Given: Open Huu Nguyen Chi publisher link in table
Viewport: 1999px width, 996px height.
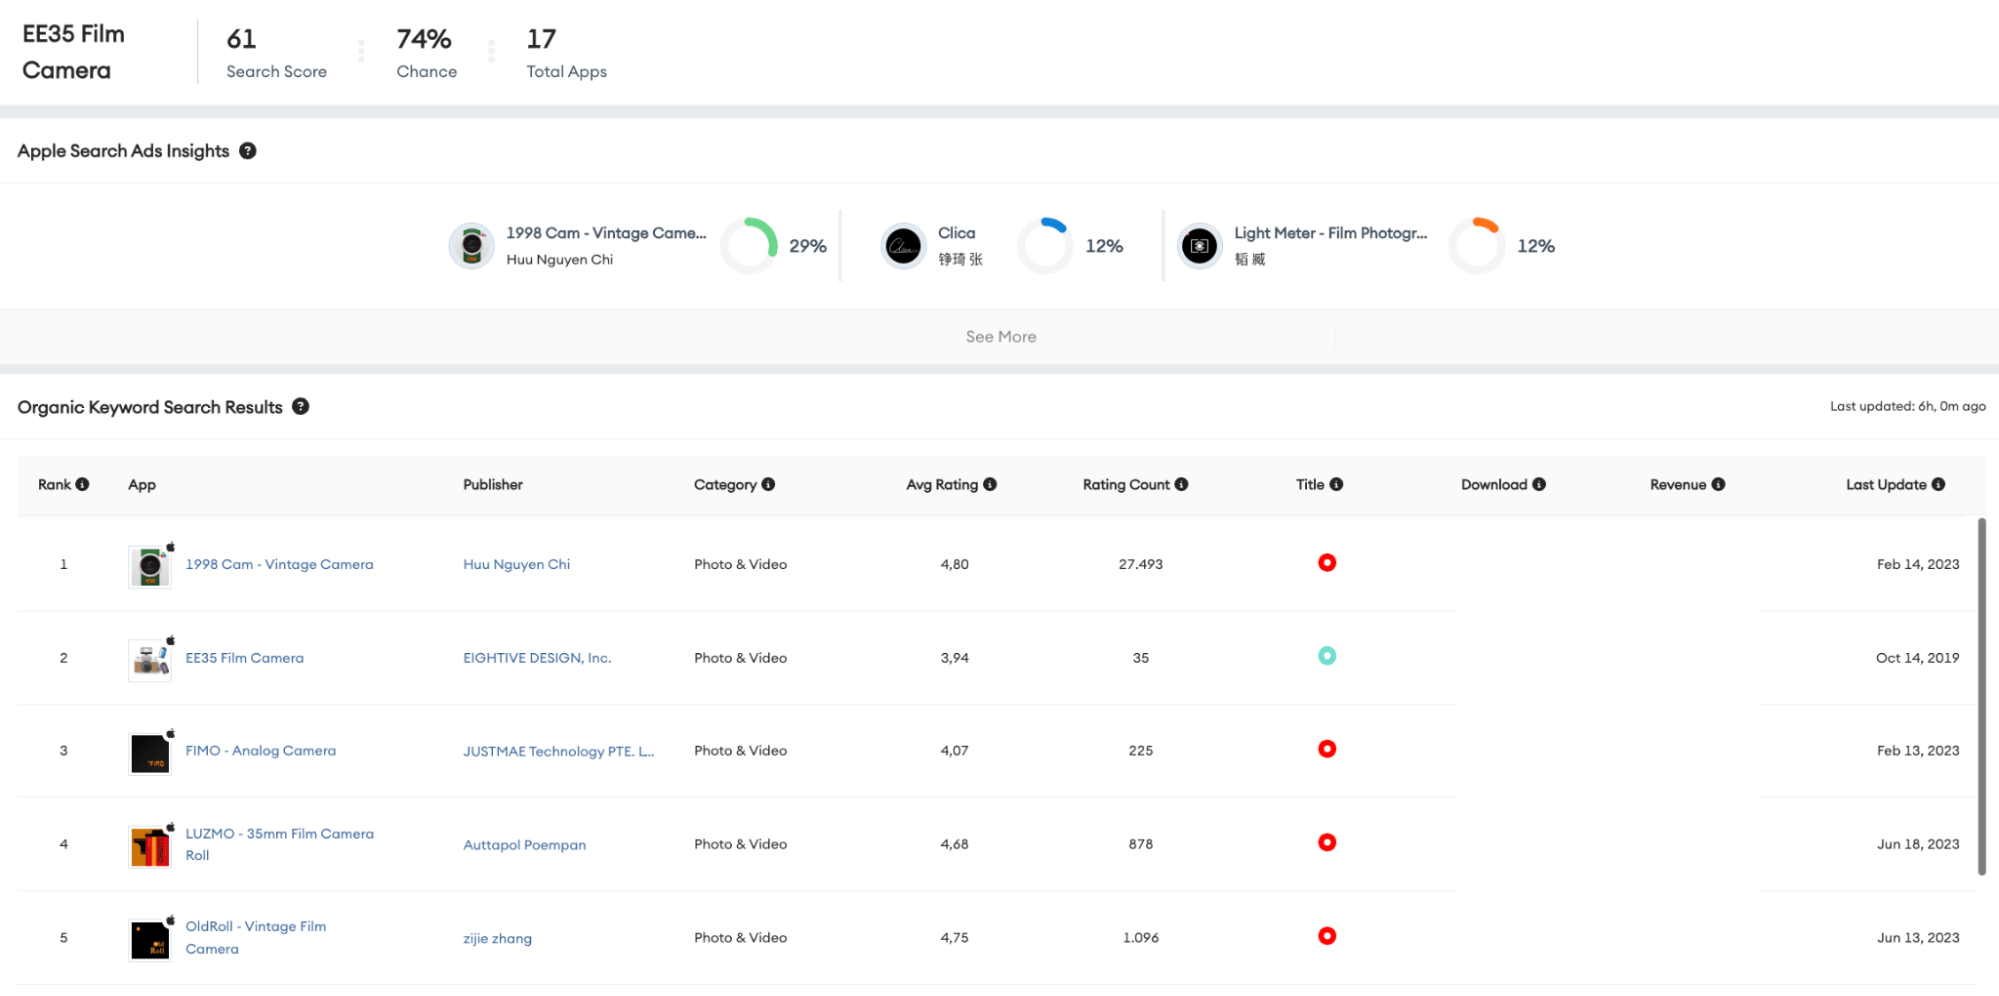Looking at the screenshot, I should pos(516,564).
